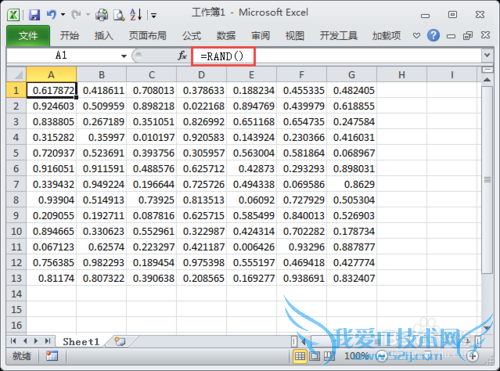Select cell containing 0.006426

251,247
